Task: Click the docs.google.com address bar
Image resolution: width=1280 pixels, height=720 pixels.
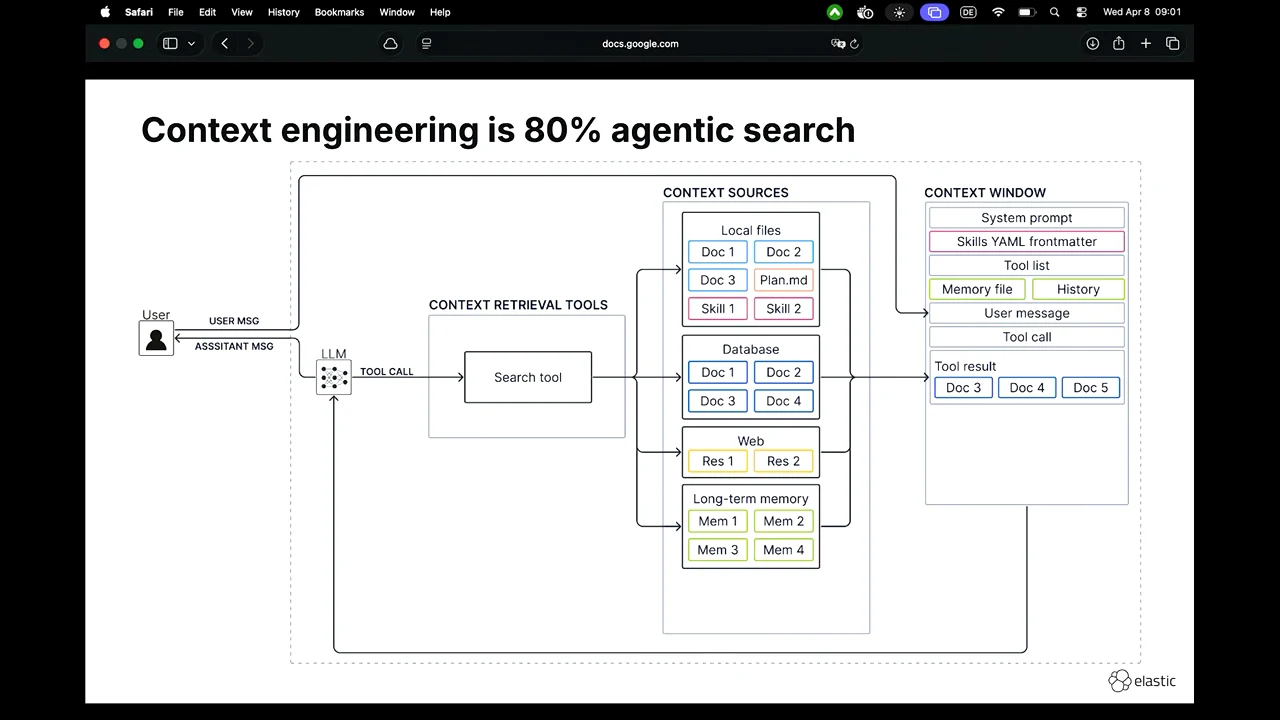Action: click(x=640, y=44)
